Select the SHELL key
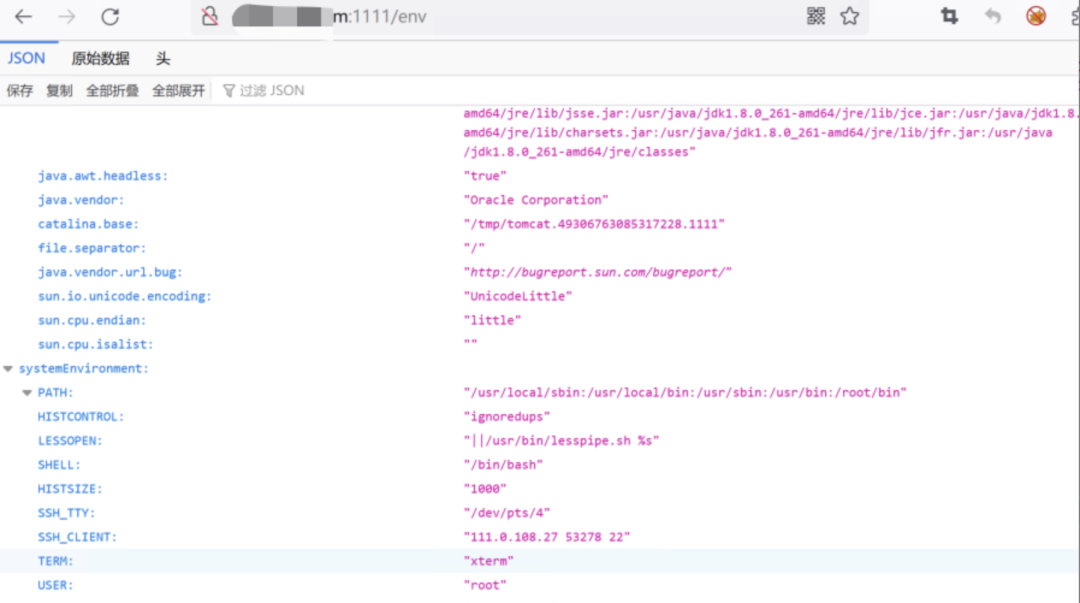This screenshot has width=1080, height=603. tap(59, 465)
